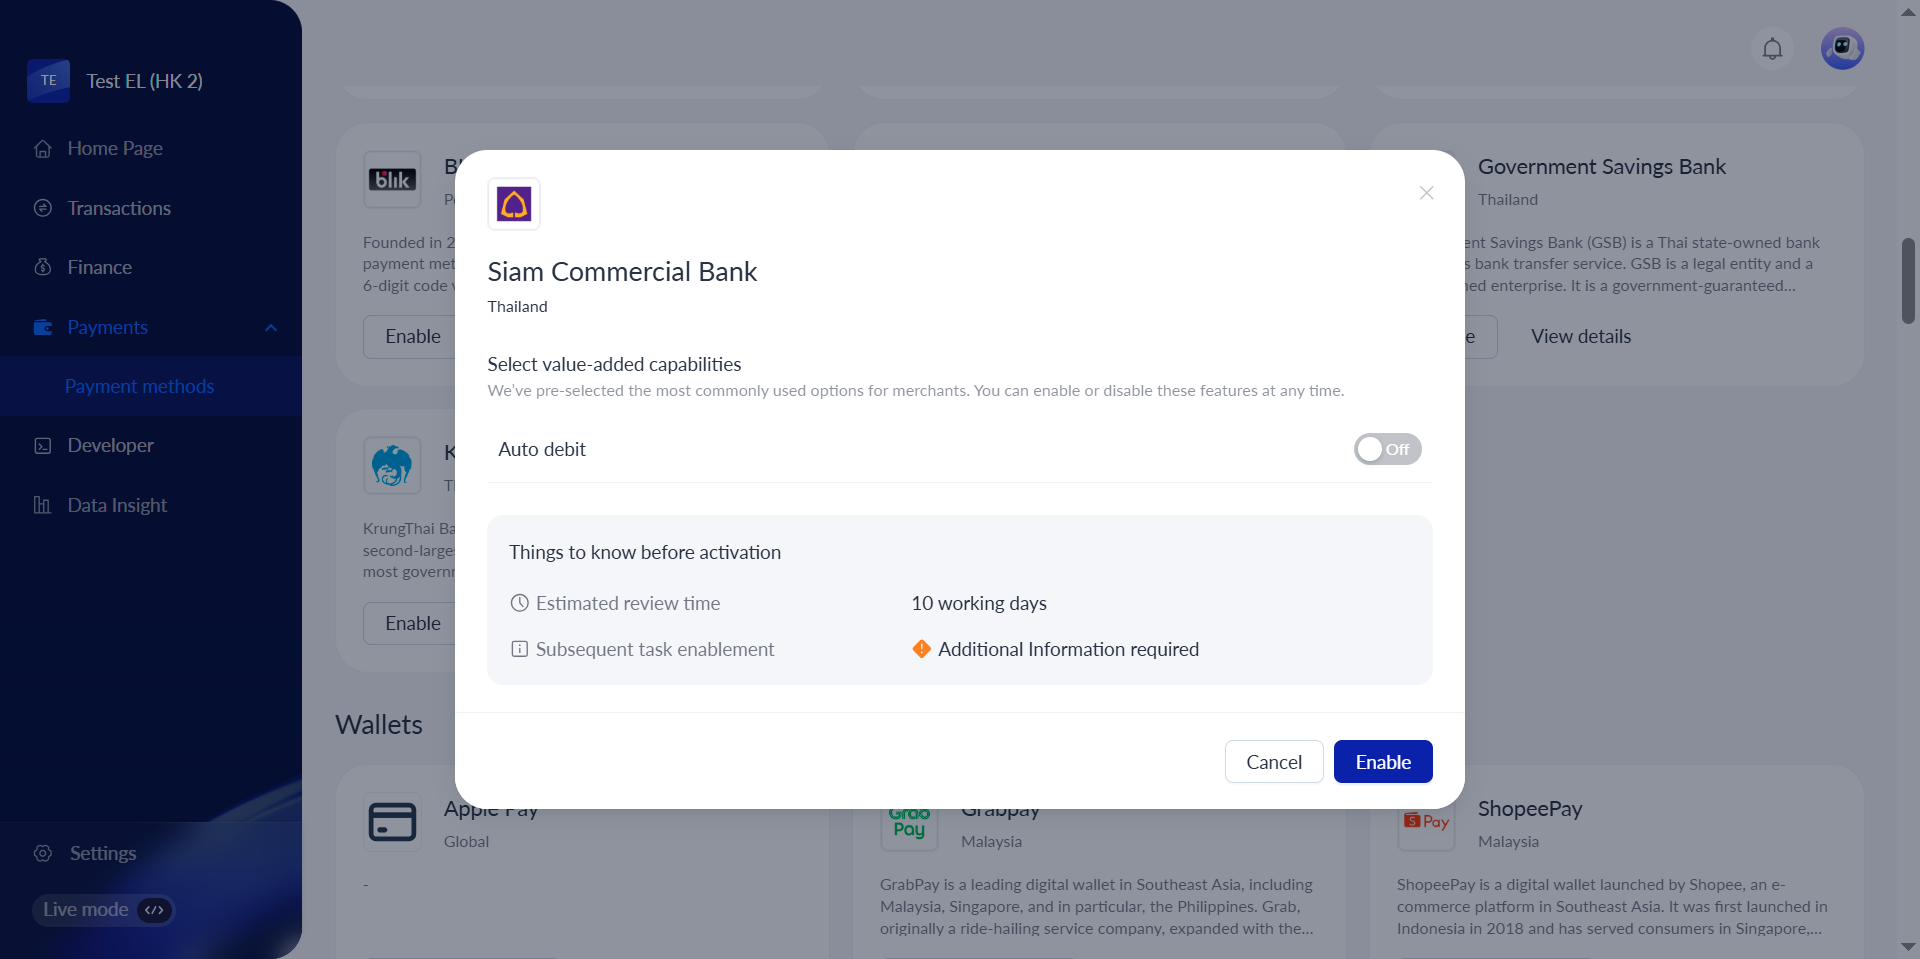Click the Apple Pay card icon

[392, 822]
